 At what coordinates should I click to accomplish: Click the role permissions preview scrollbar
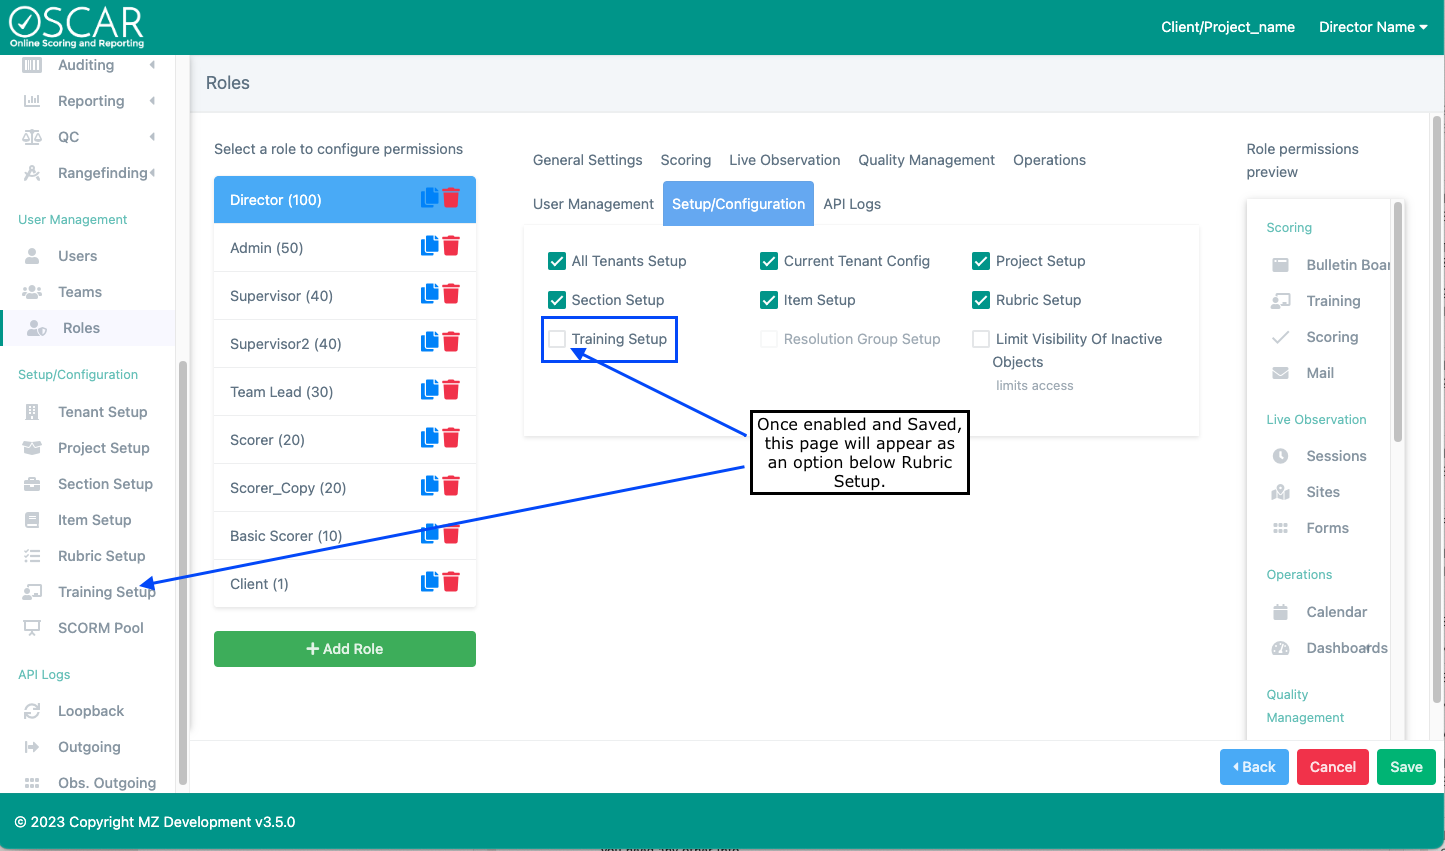(x=1398, y=320)
